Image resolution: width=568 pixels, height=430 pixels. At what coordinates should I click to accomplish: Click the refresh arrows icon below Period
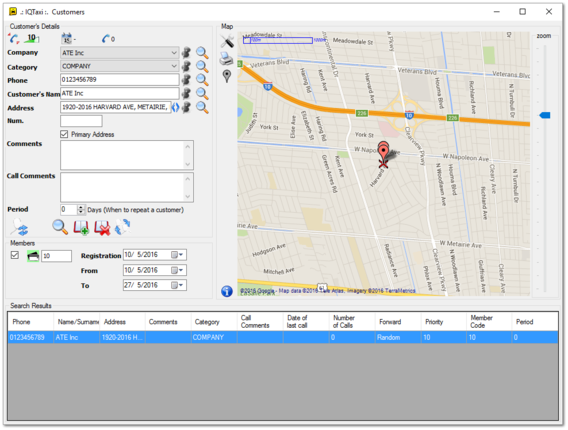(x=122, y=227)
